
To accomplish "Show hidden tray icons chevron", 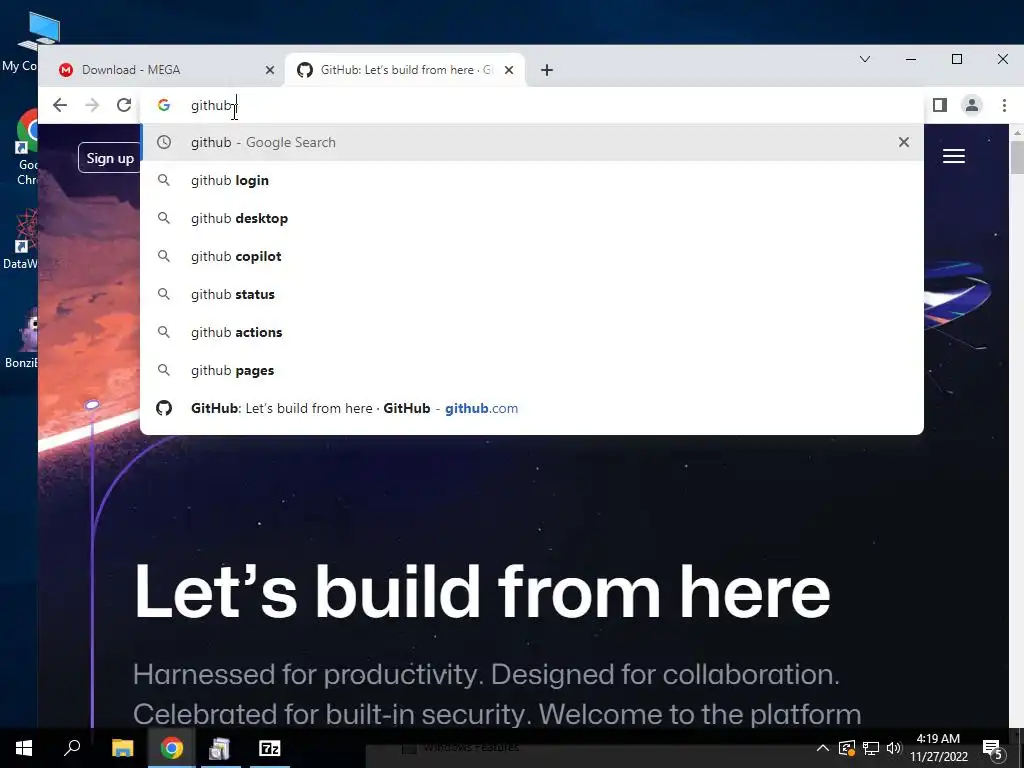I will click(x=823, y=748).
